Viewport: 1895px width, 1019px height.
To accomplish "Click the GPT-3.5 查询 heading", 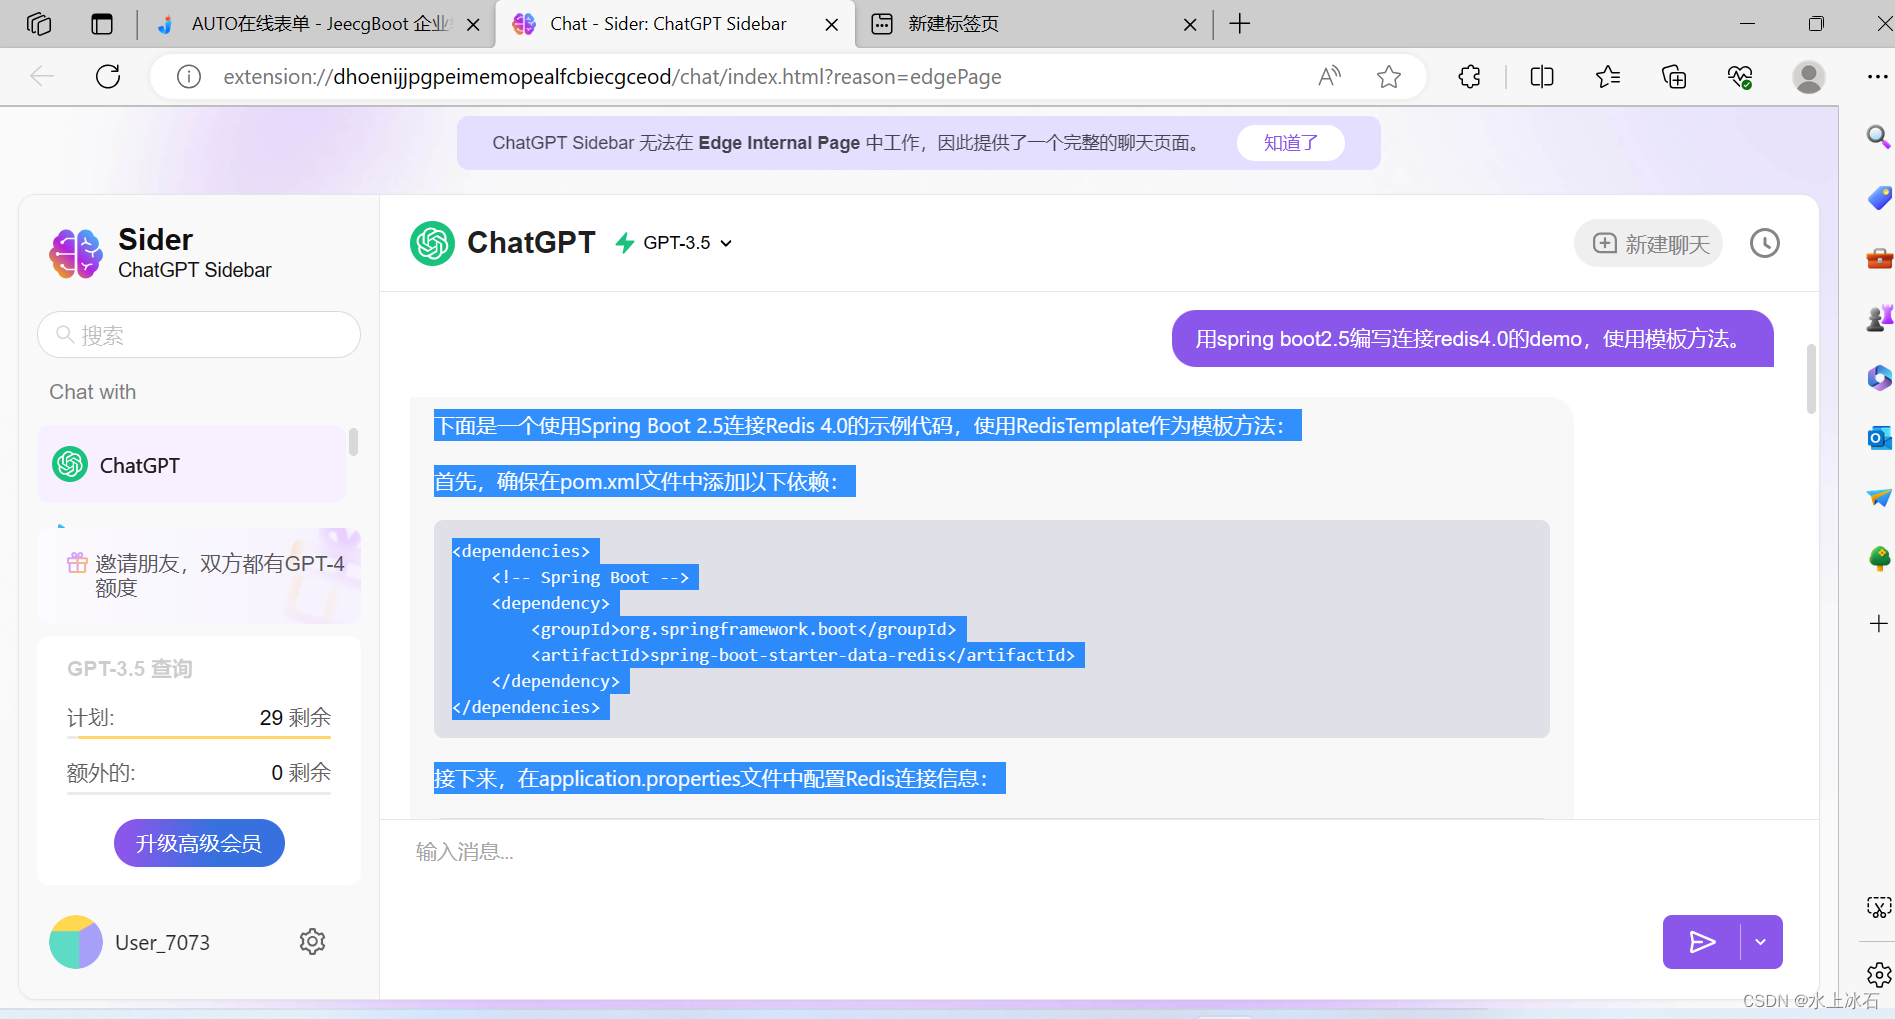I will coord(130,668).
